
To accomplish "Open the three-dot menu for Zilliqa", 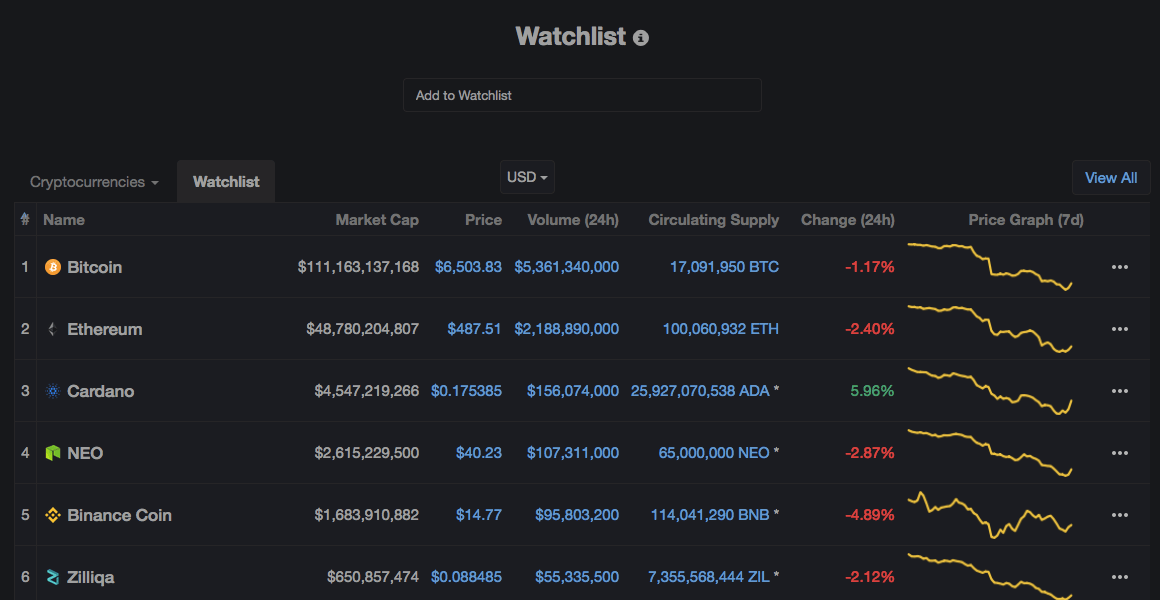I will pyautogui.click(x=1119, y=576).
